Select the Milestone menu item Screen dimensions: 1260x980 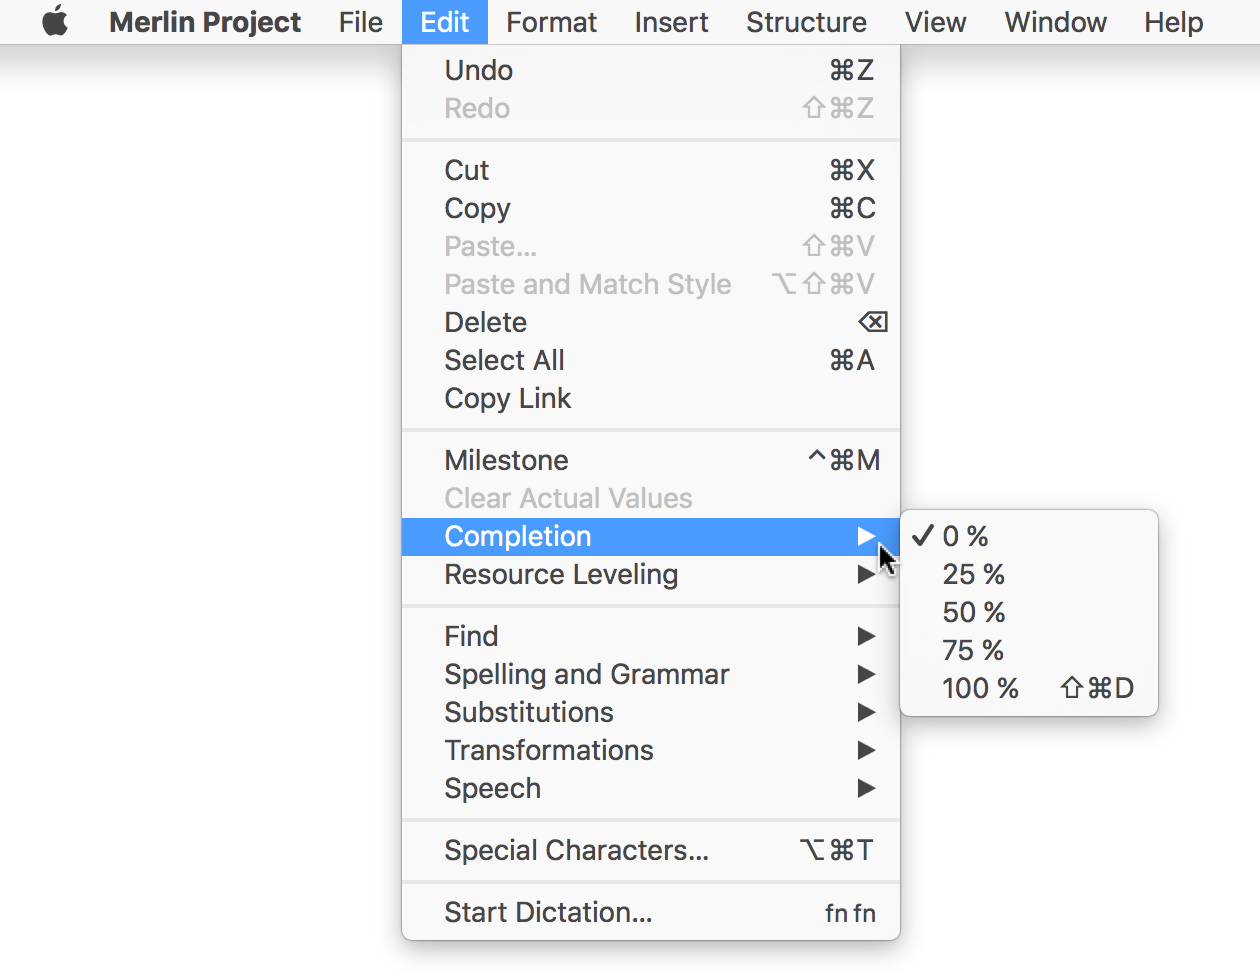[651, 460]
